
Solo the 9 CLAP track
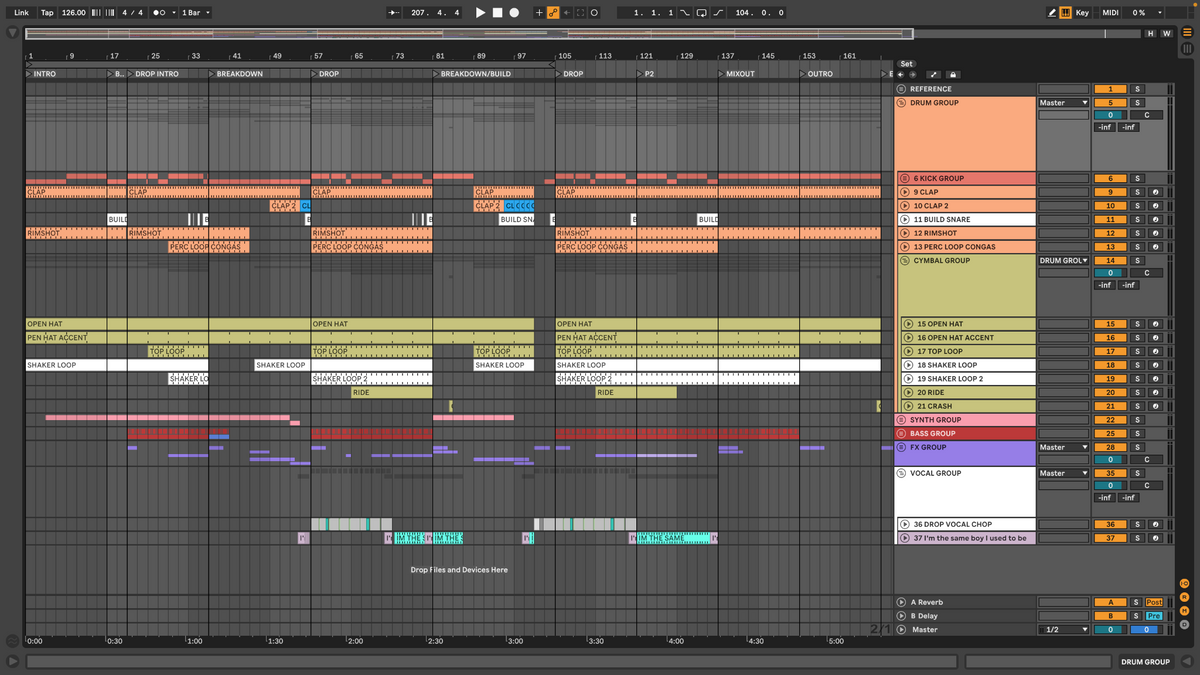pyautogui.click(x=1137, y=192)
